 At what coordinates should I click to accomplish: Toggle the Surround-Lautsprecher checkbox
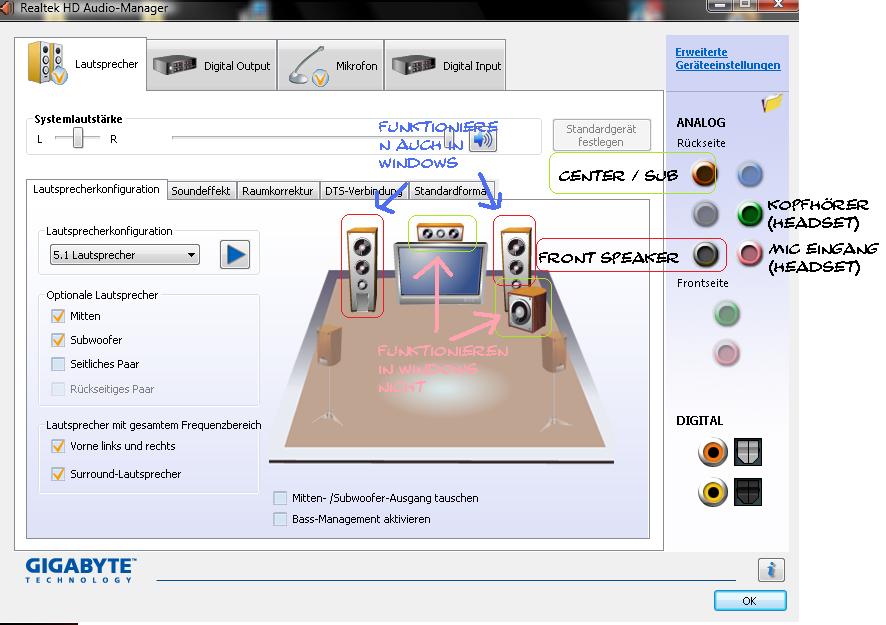tap(58, 474)
